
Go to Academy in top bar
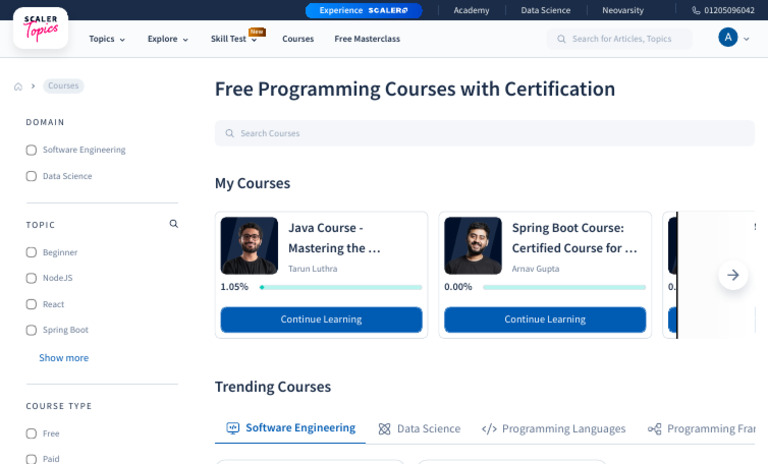click(x=471, y=10)
